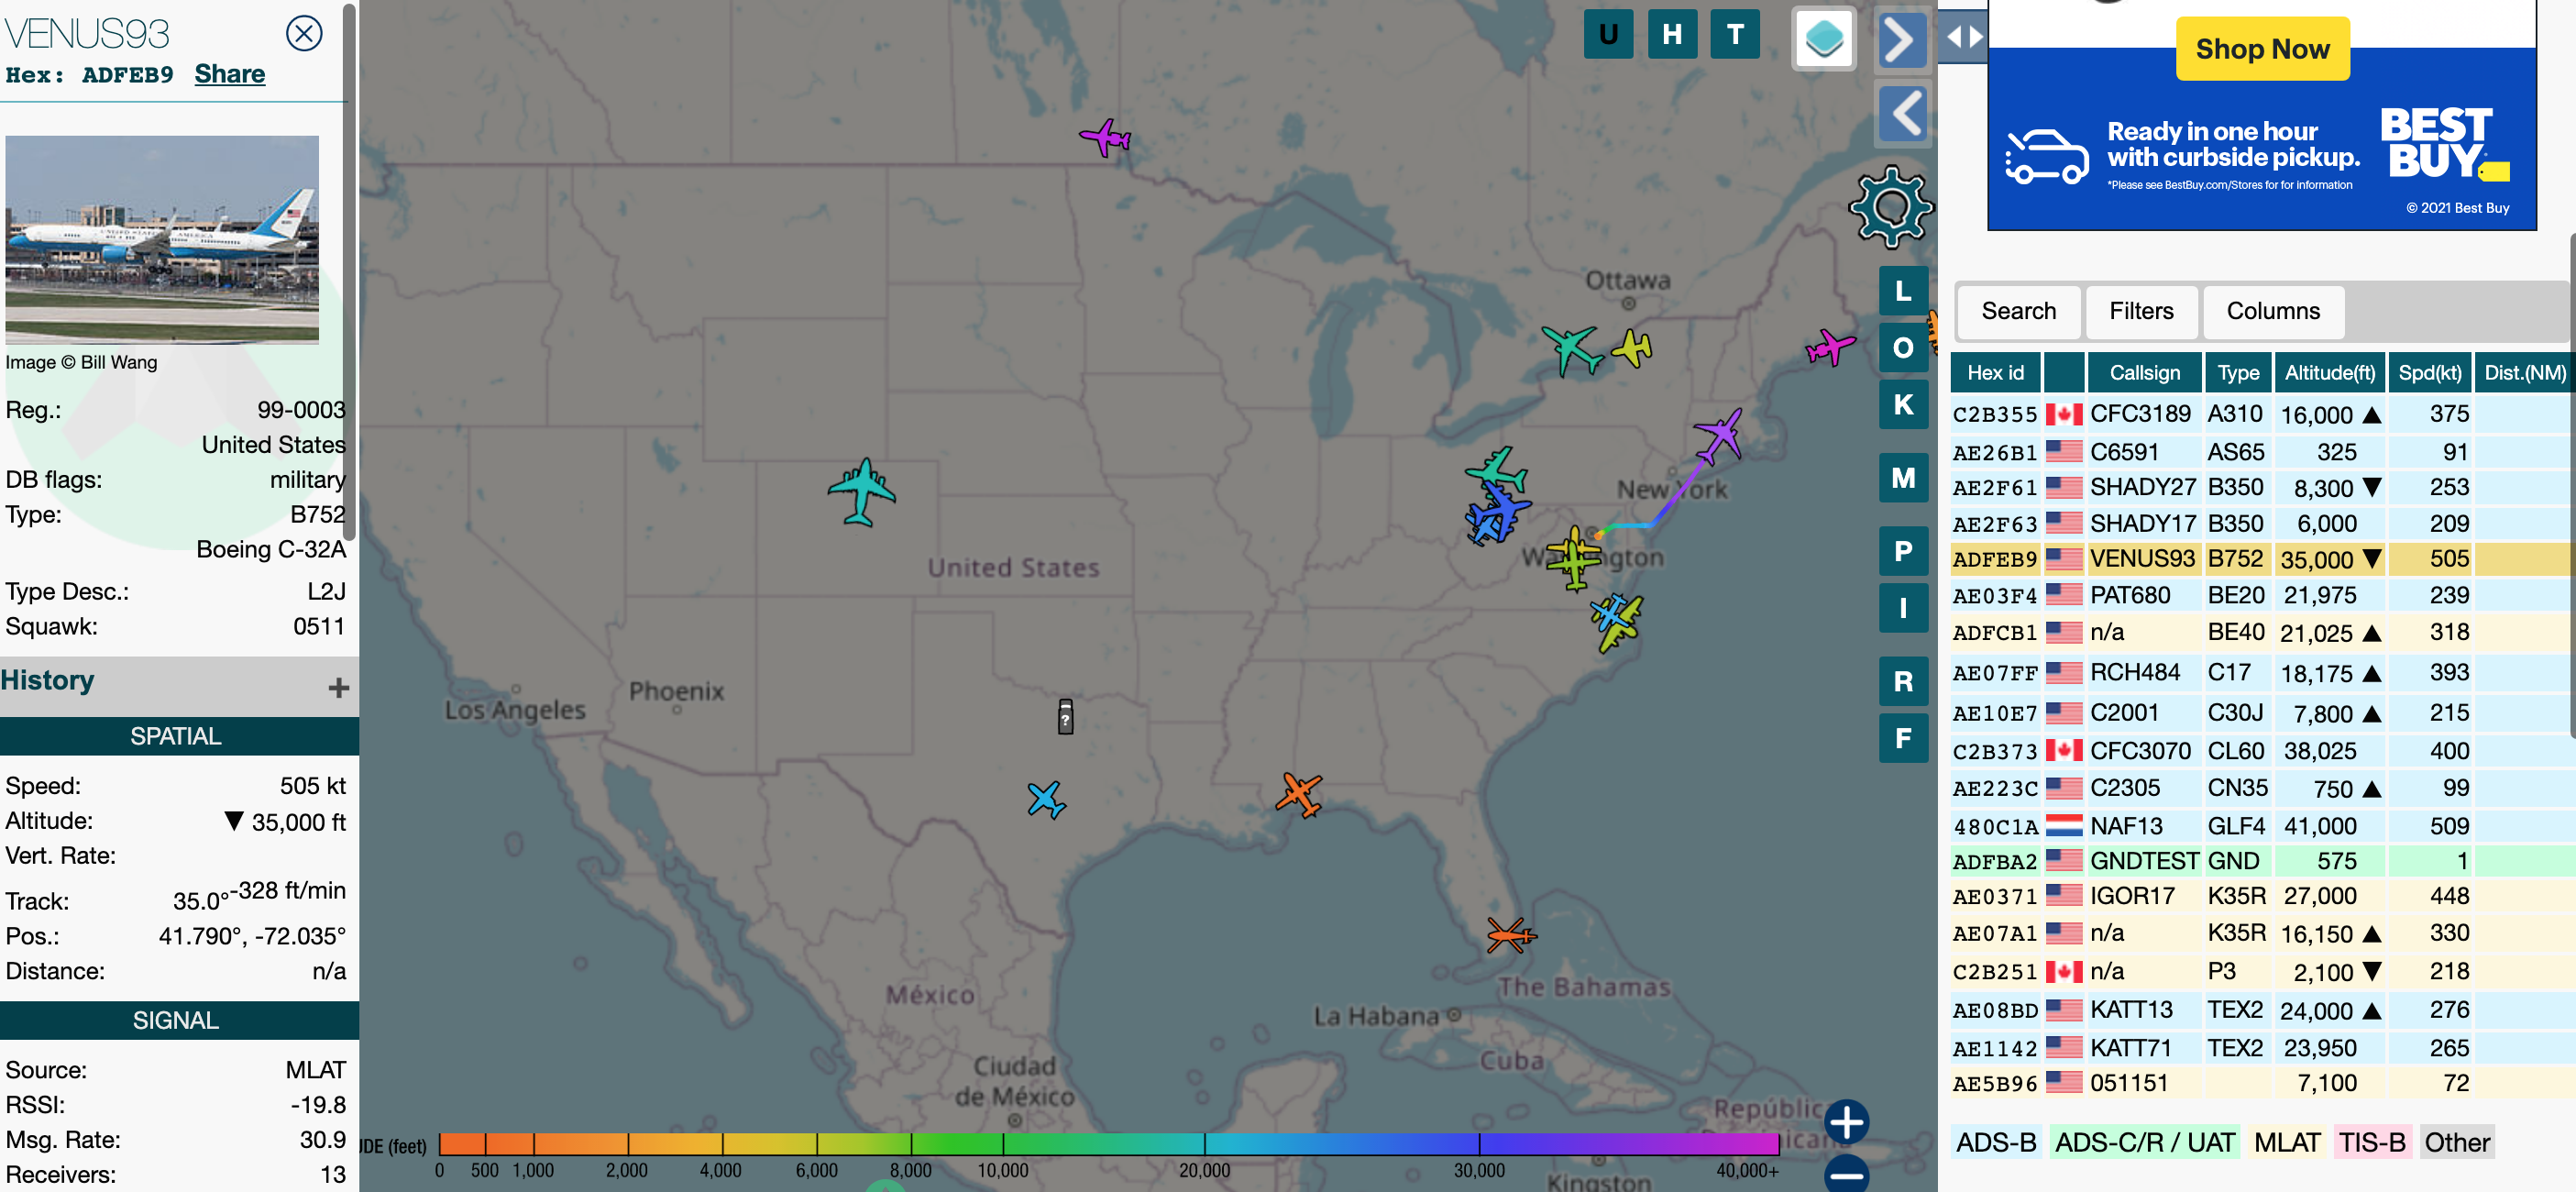The width and height of the screenshot is (2576, 1192).
Task: Select the CFC3189 A310 table row
Action: (x=2262, y=414)
